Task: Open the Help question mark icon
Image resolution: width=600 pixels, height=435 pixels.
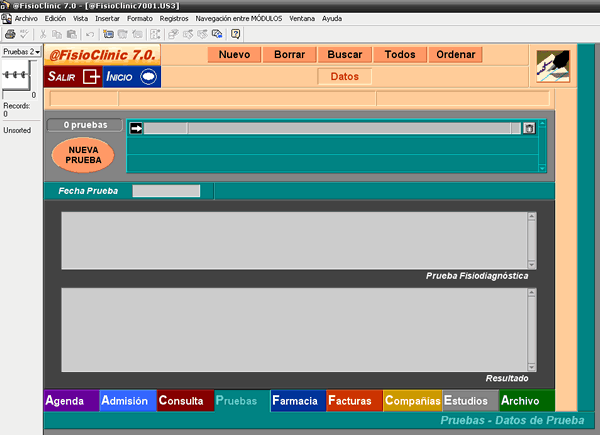Action: pos(235,34)
